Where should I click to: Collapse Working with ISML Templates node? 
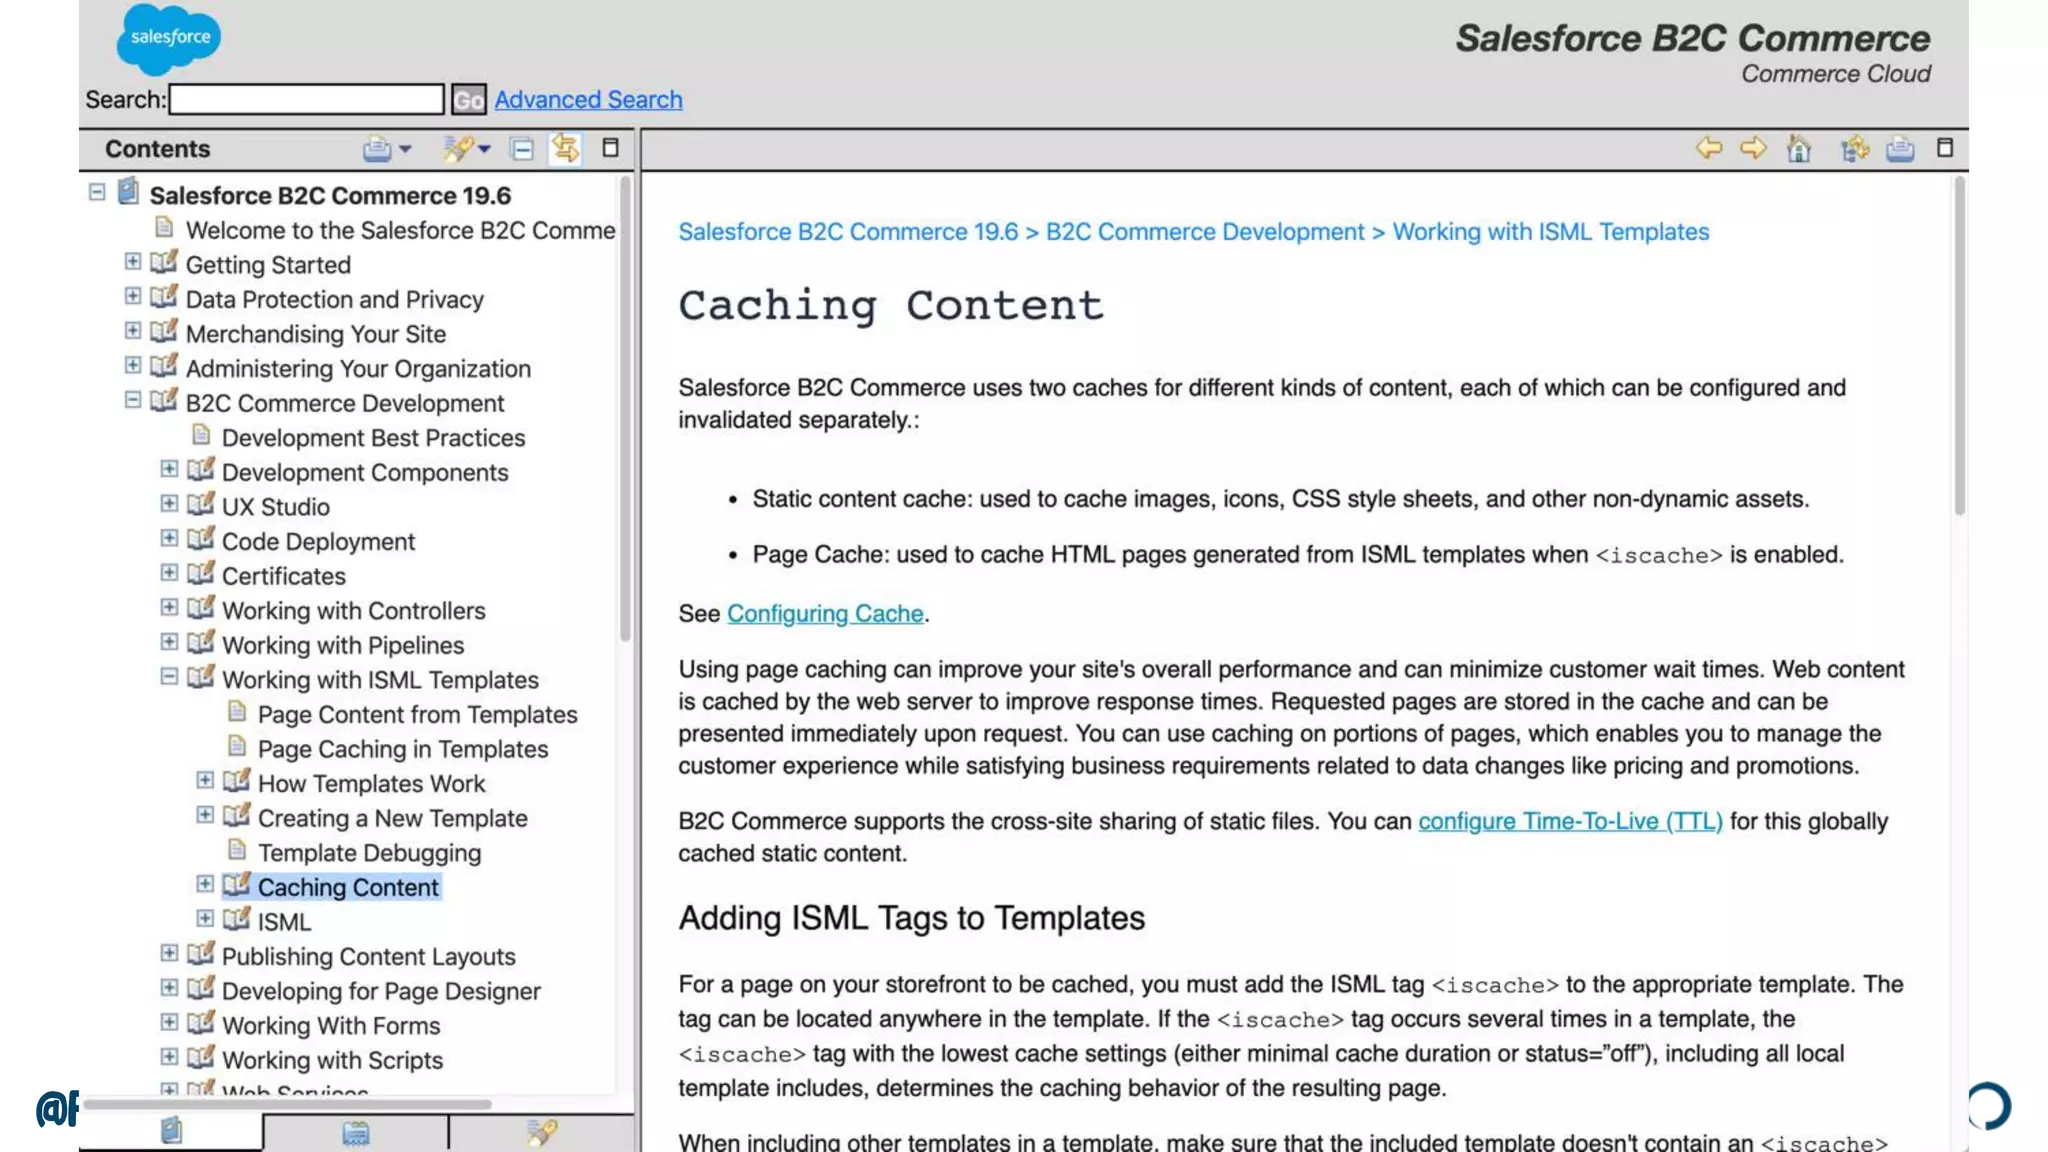(x=169, y=677)
